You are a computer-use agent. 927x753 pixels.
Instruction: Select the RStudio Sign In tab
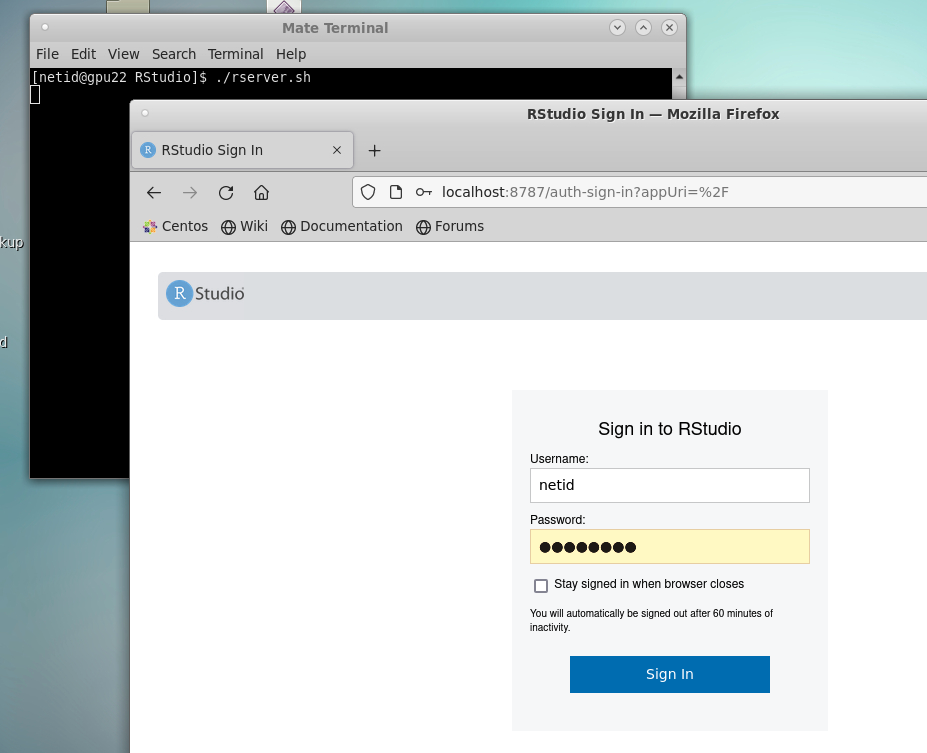[x=242, y=150]
